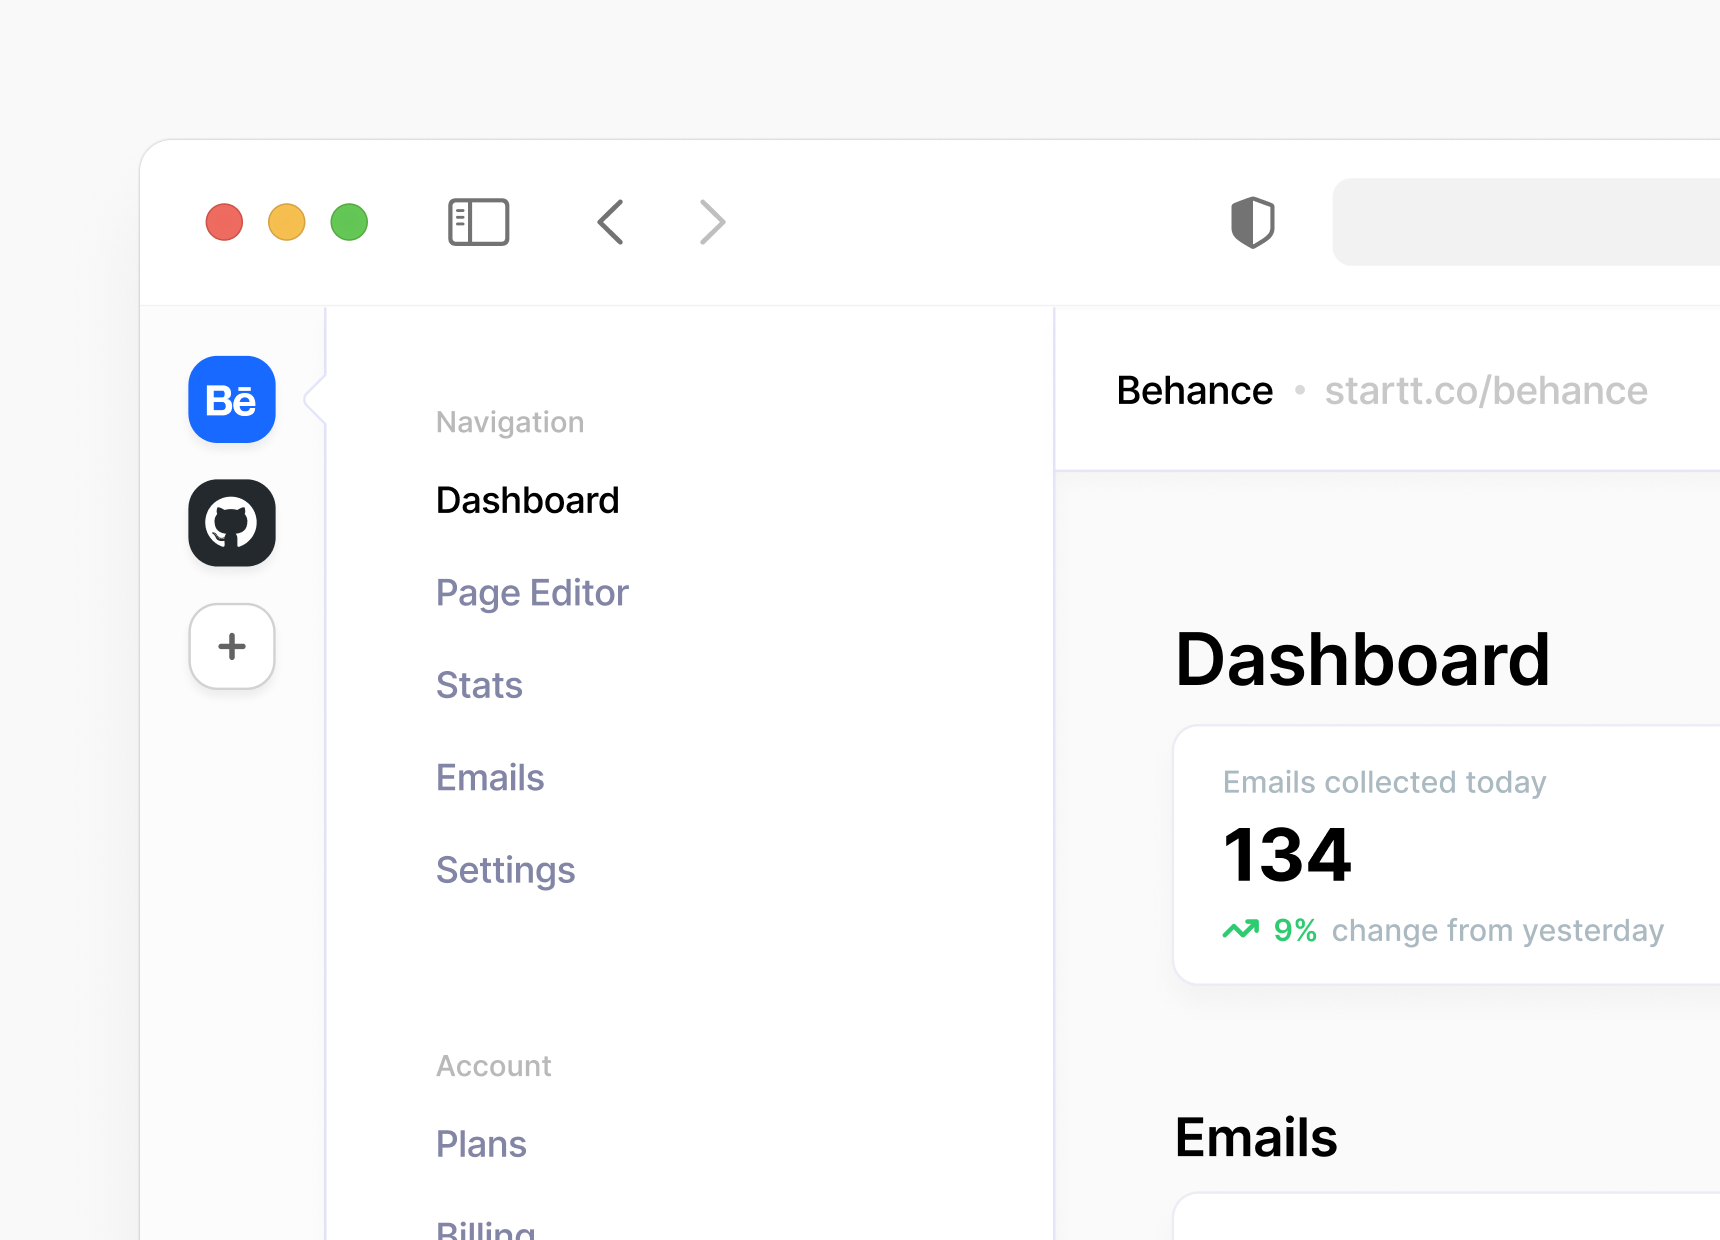Go forward with the right chevron arrow
1720x1240 pixels.
pos(712,222)
